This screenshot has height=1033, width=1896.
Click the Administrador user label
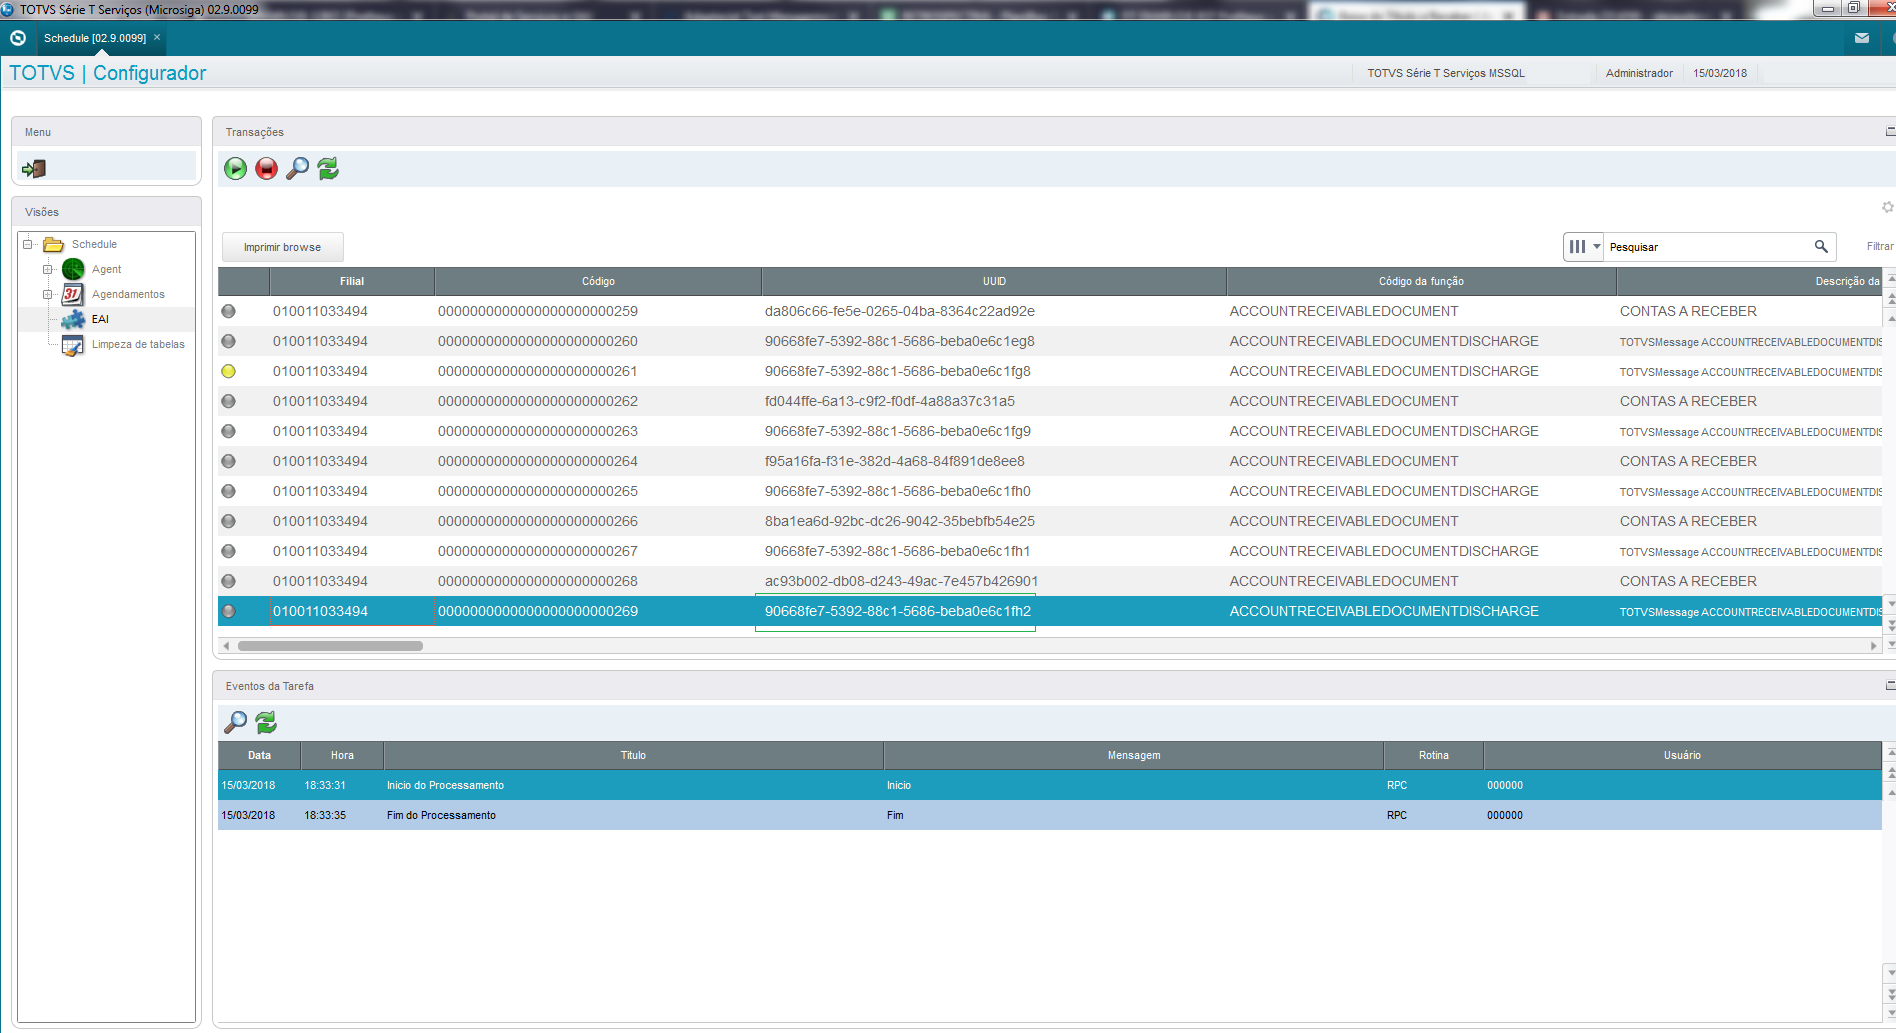tap(1639, 73)
